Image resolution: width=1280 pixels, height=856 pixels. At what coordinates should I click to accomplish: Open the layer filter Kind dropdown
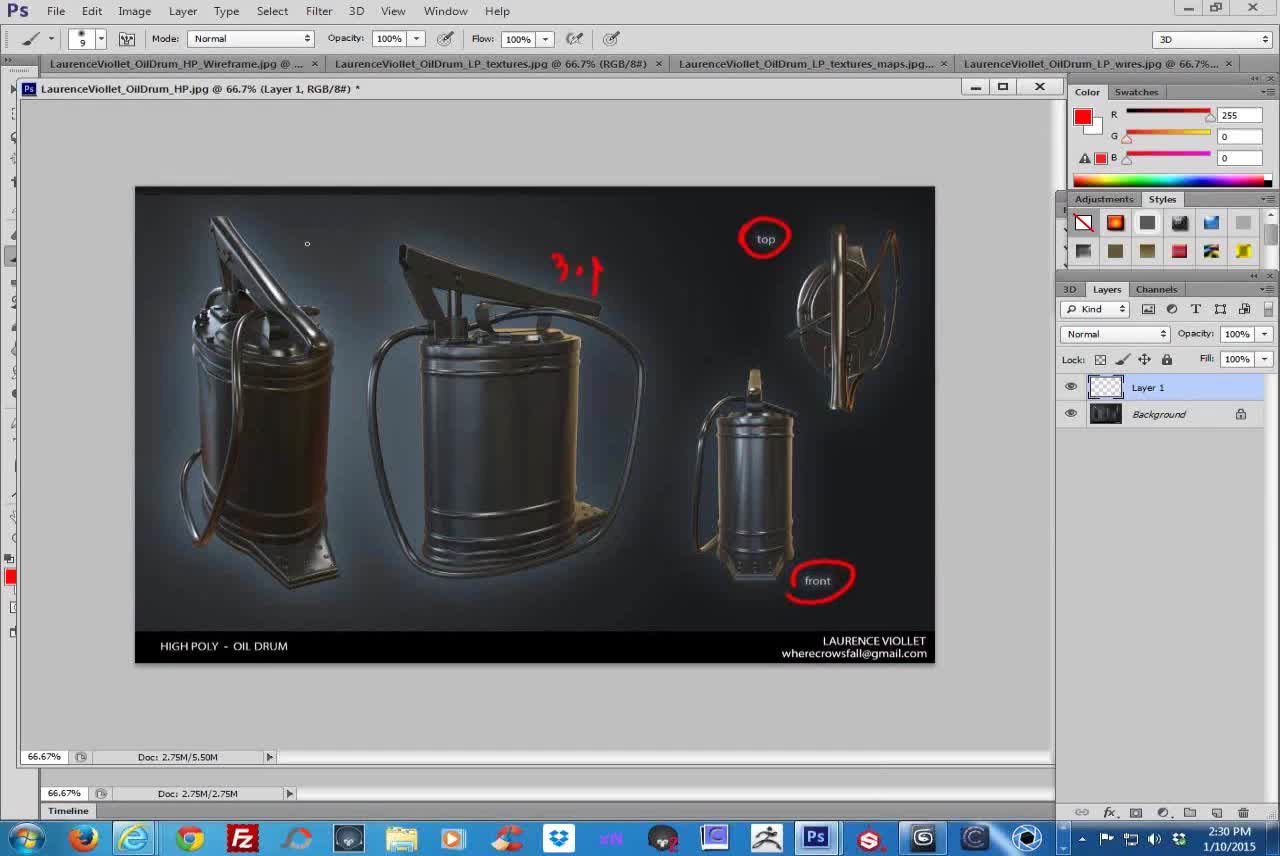(1095, 309)
